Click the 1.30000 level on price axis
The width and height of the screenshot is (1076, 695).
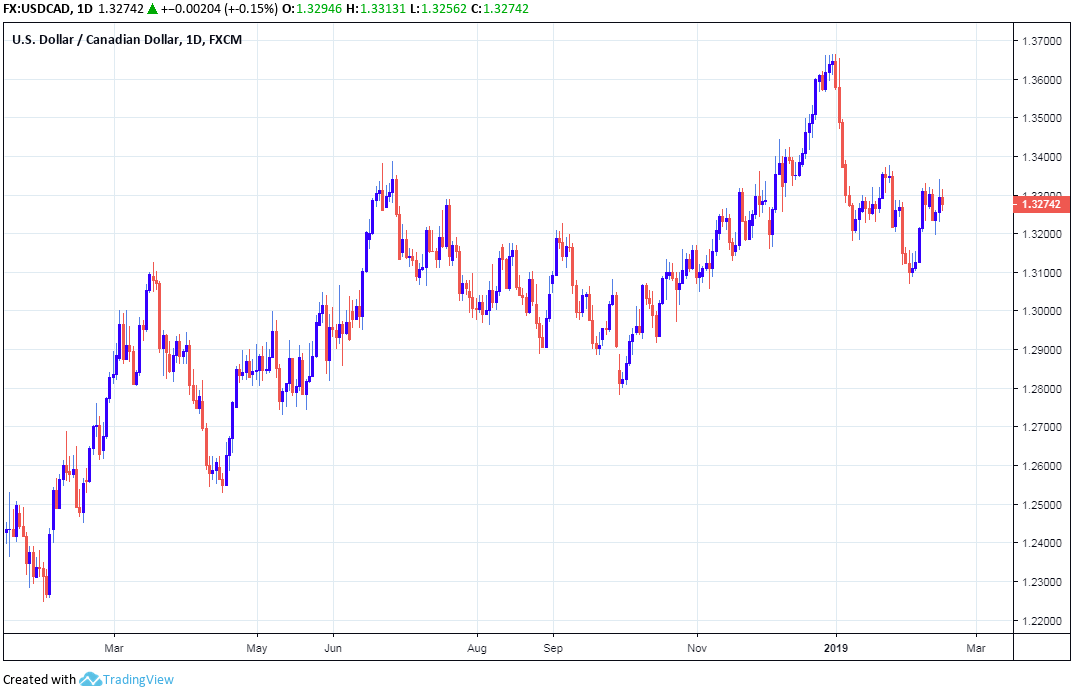pos(1042,311)
